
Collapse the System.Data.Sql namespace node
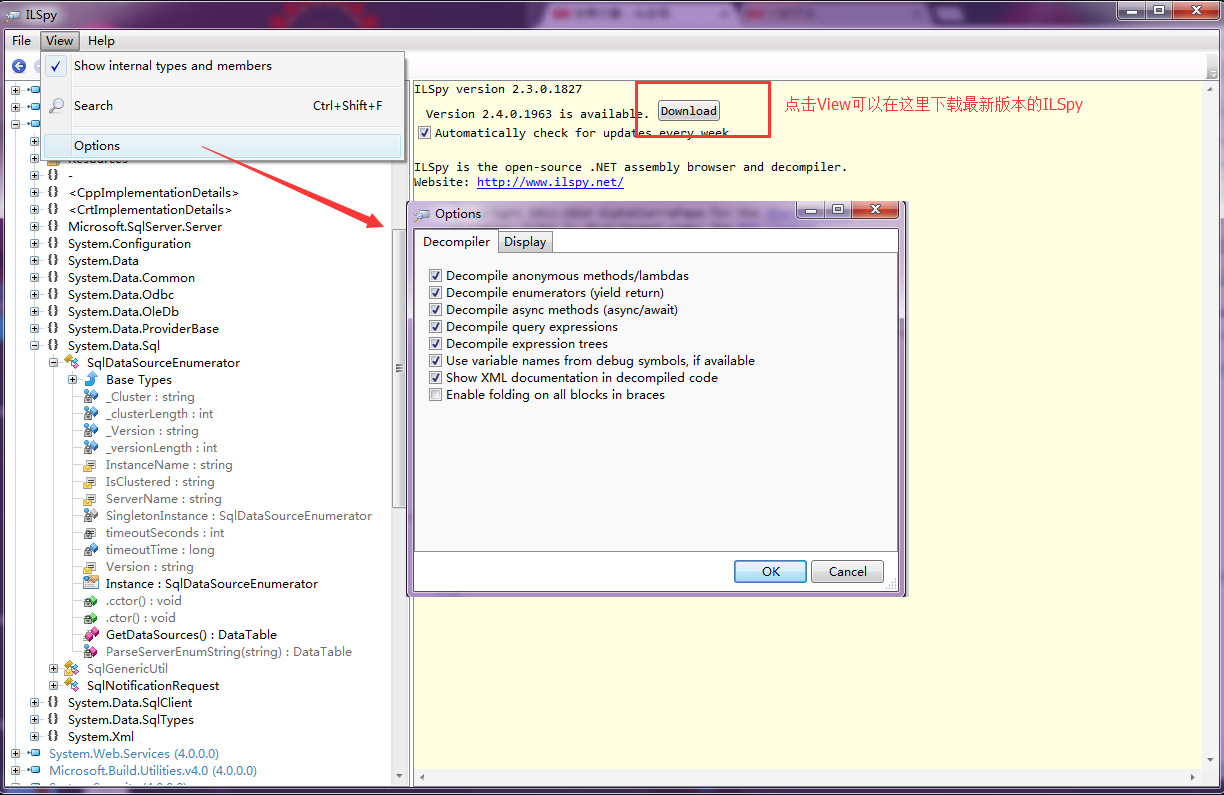(x=34, y=345)
